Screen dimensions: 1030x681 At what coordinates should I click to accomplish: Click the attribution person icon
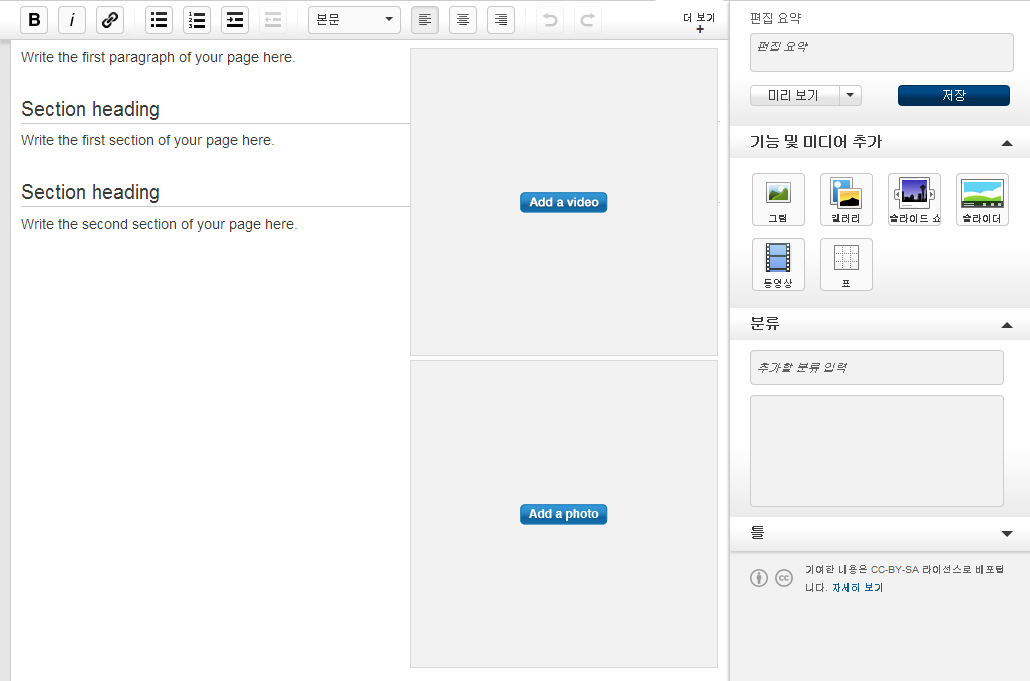point(759,578)
